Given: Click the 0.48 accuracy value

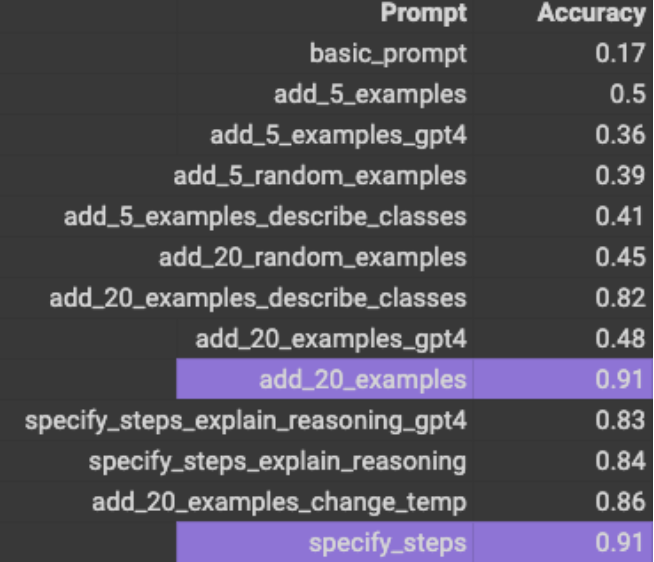Looking at the screenshot, I should (620, 339).
